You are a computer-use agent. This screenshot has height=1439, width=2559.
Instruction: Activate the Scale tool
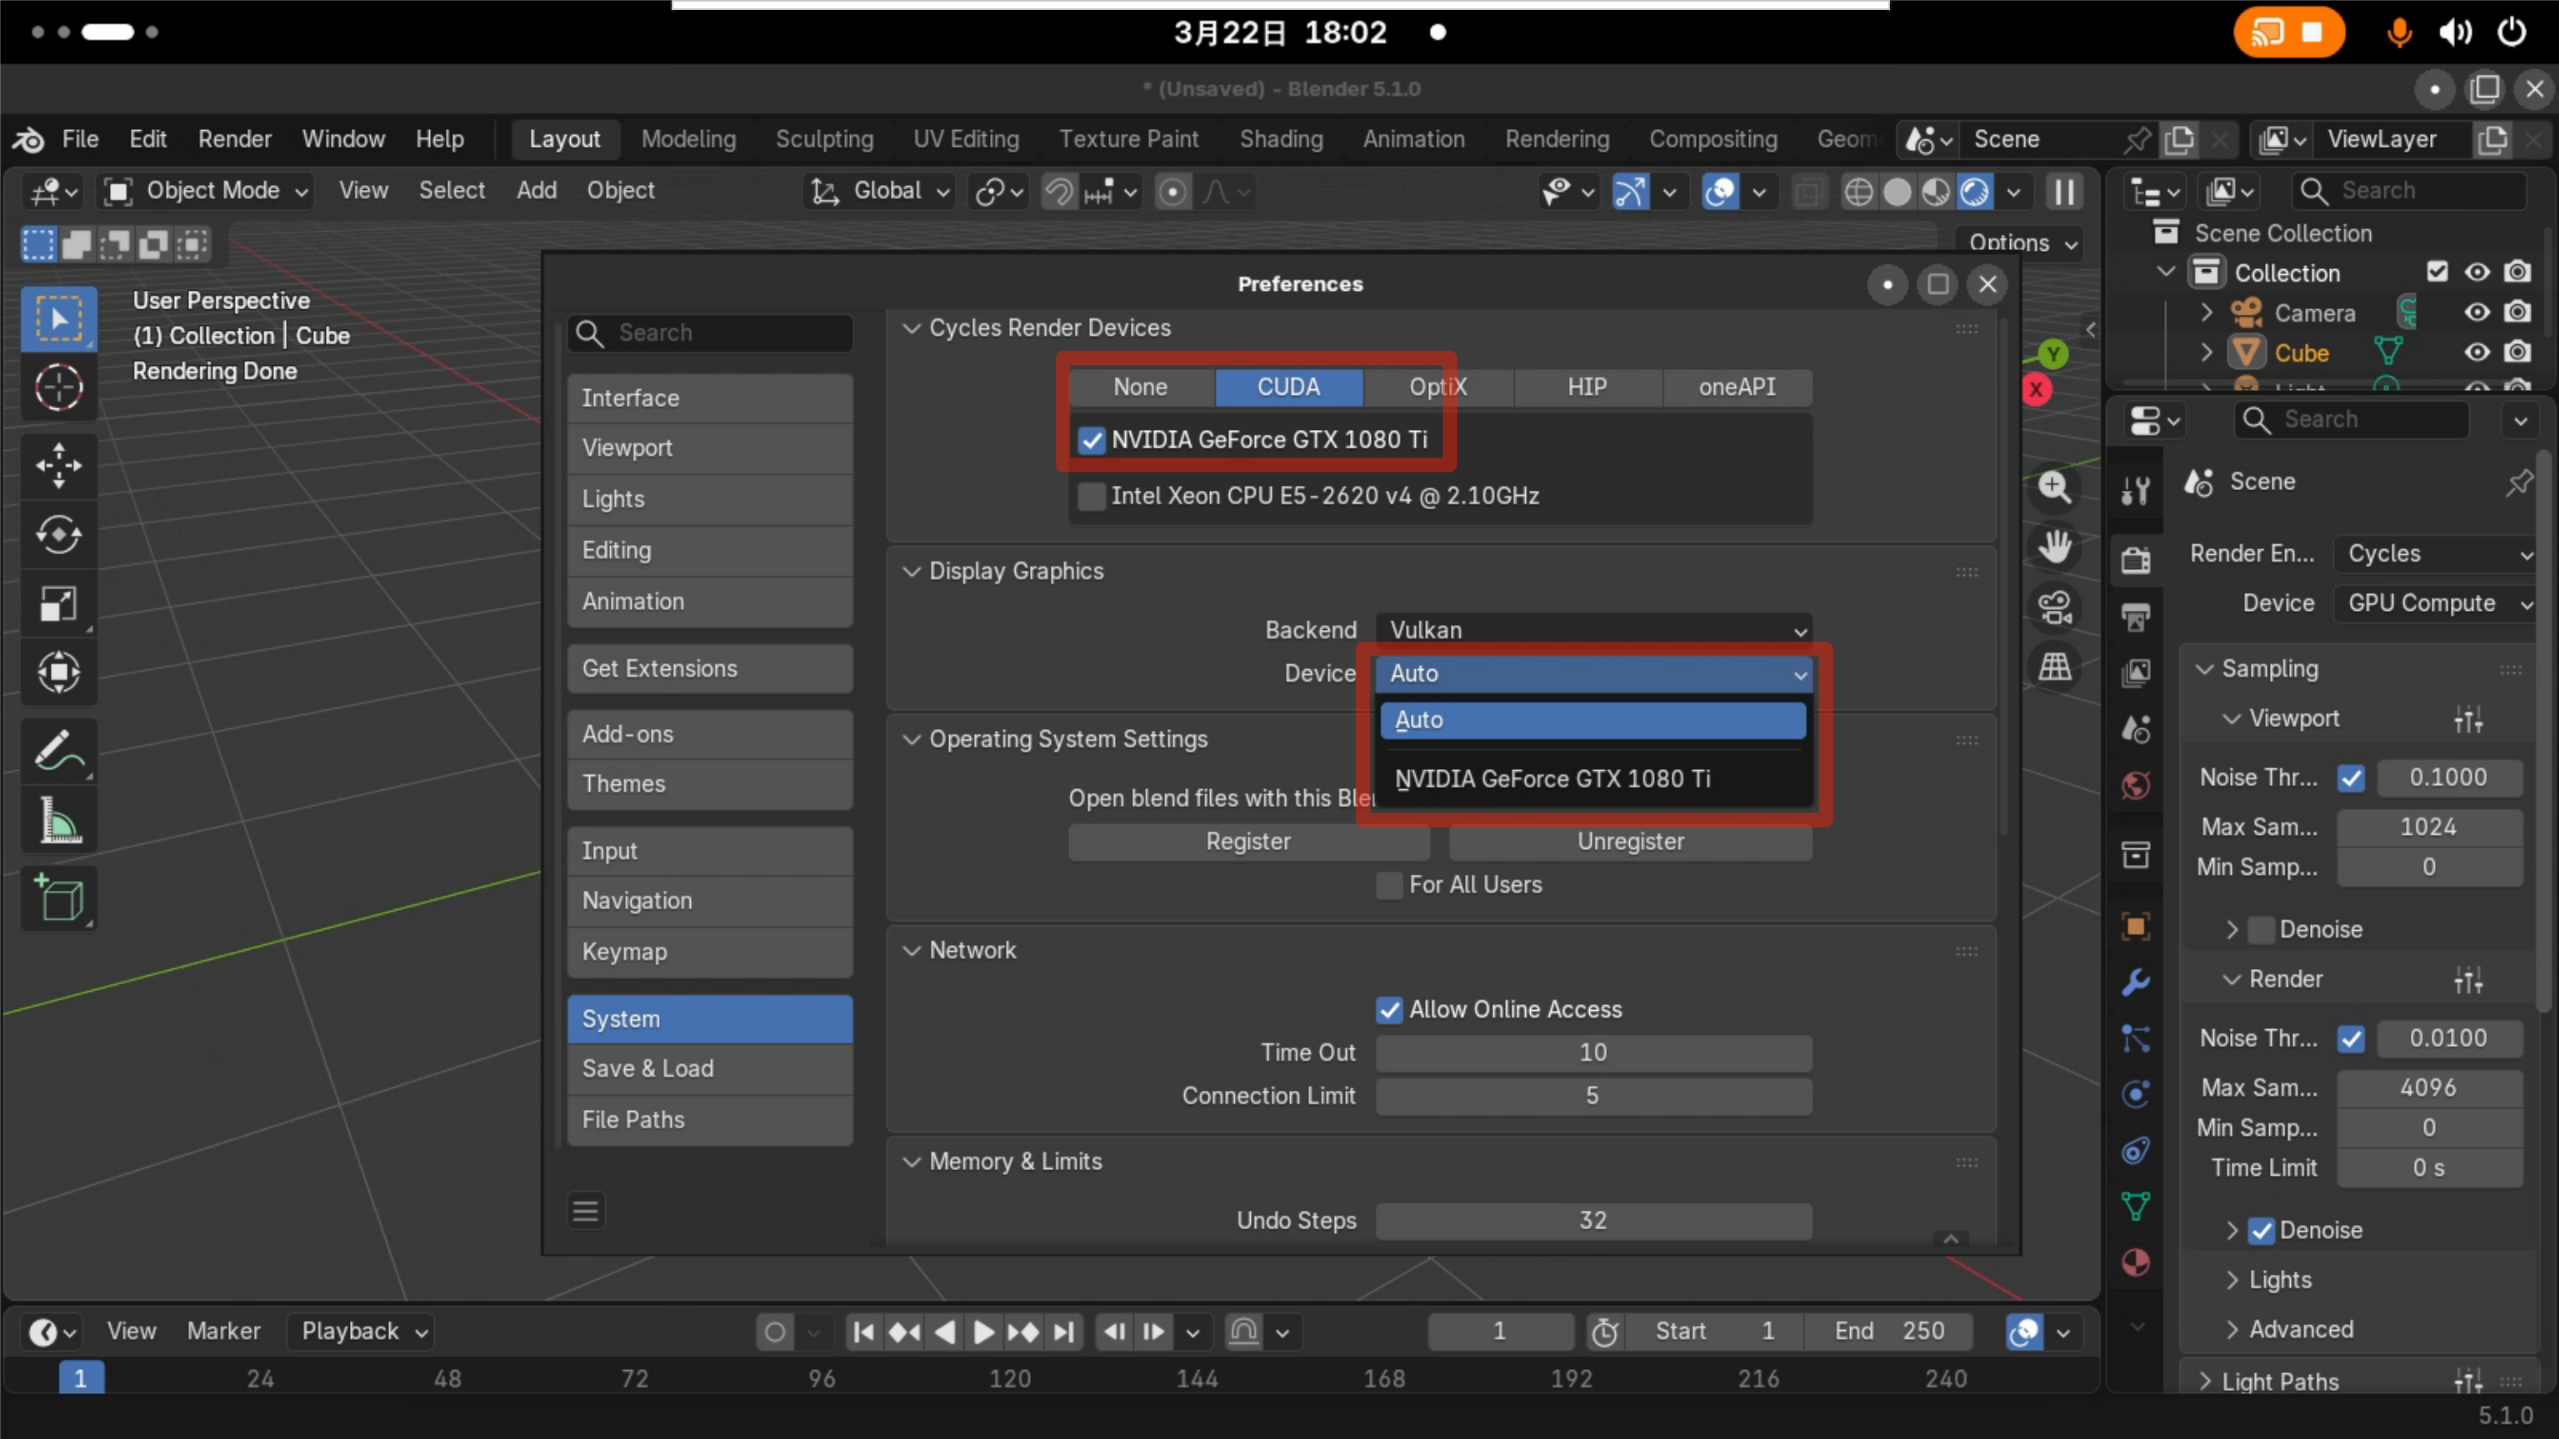click(x=59, y=604)
